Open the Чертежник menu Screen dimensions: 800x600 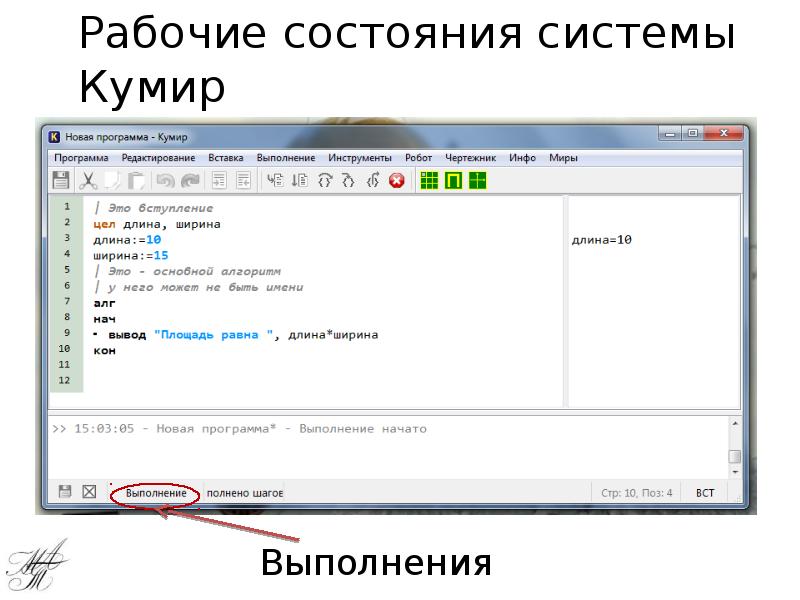470,158
